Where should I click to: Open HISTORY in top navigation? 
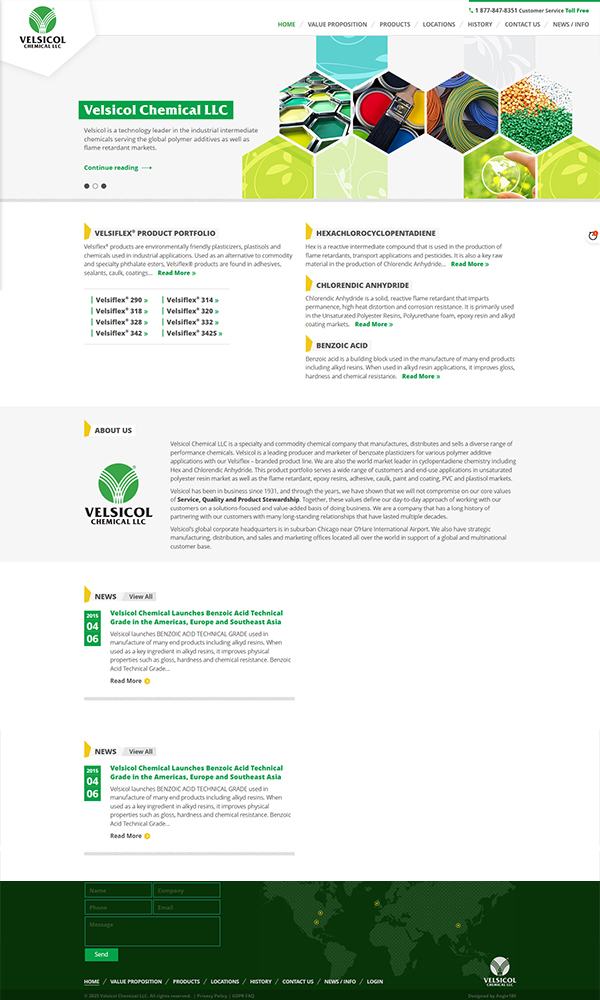tap(480, 24)
